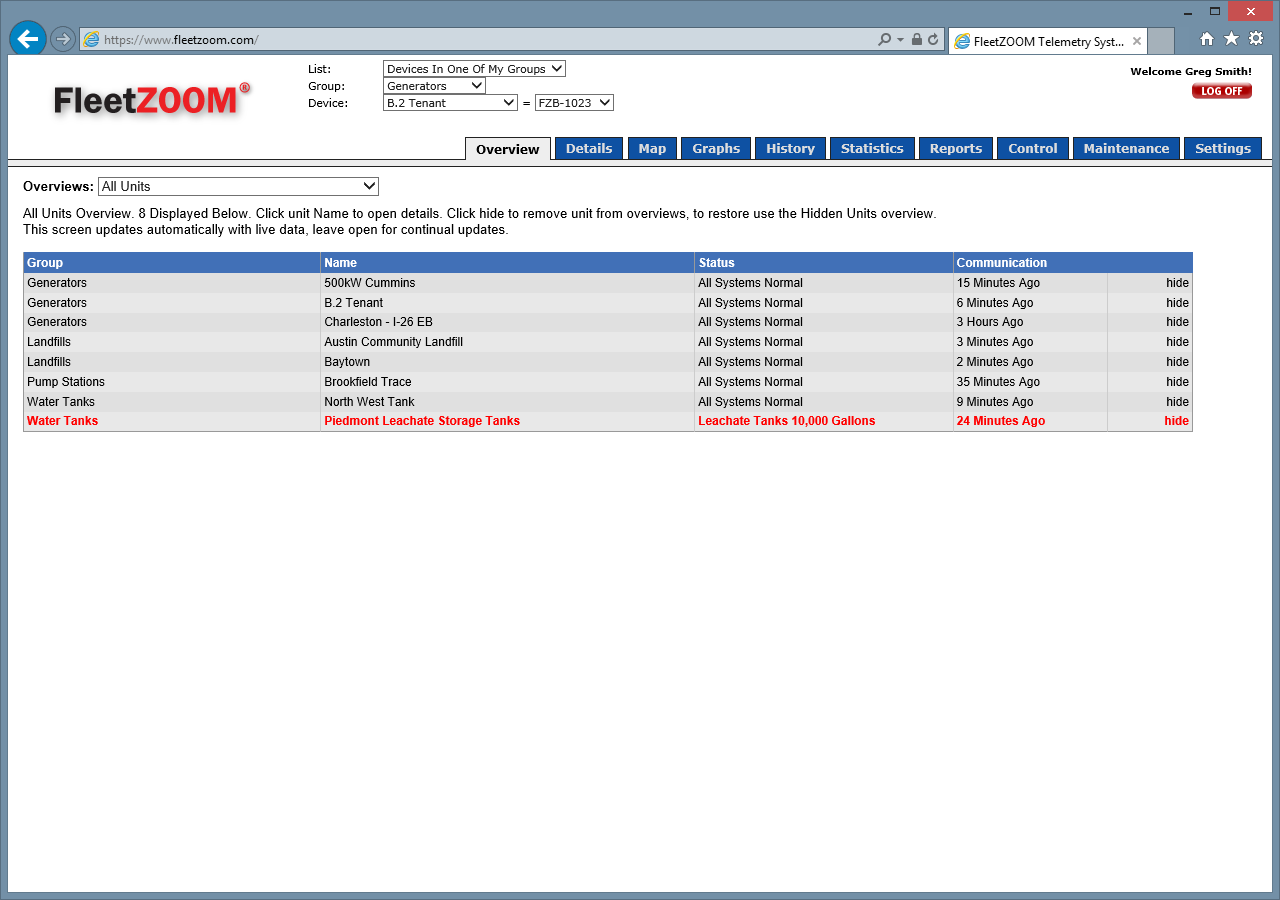1280x900 pixels.
Task: Click the Name column header
Action: coord(507,263)
